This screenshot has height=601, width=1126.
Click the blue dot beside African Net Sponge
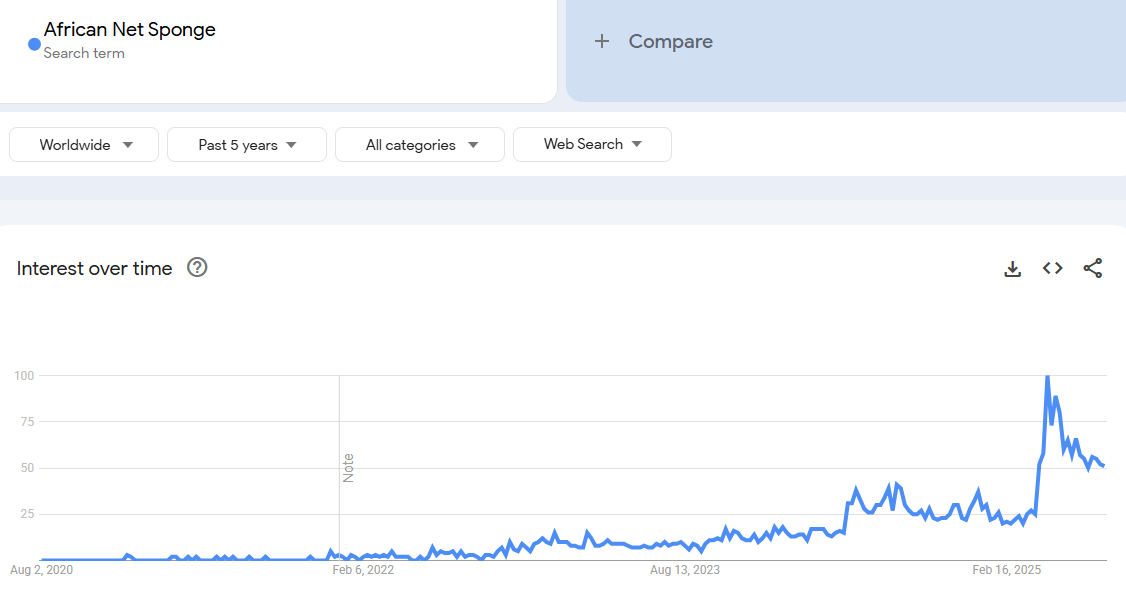click(x=34, y=44)
